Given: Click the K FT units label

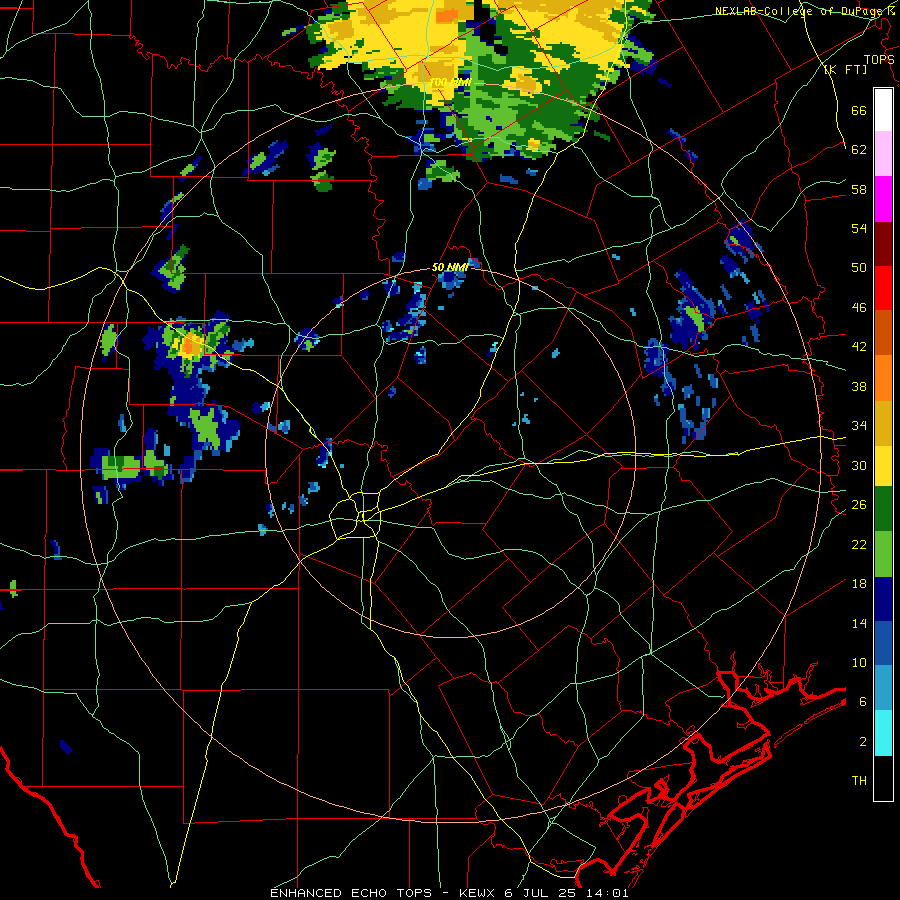Looking at the screenshot, I should pos(845,69).
